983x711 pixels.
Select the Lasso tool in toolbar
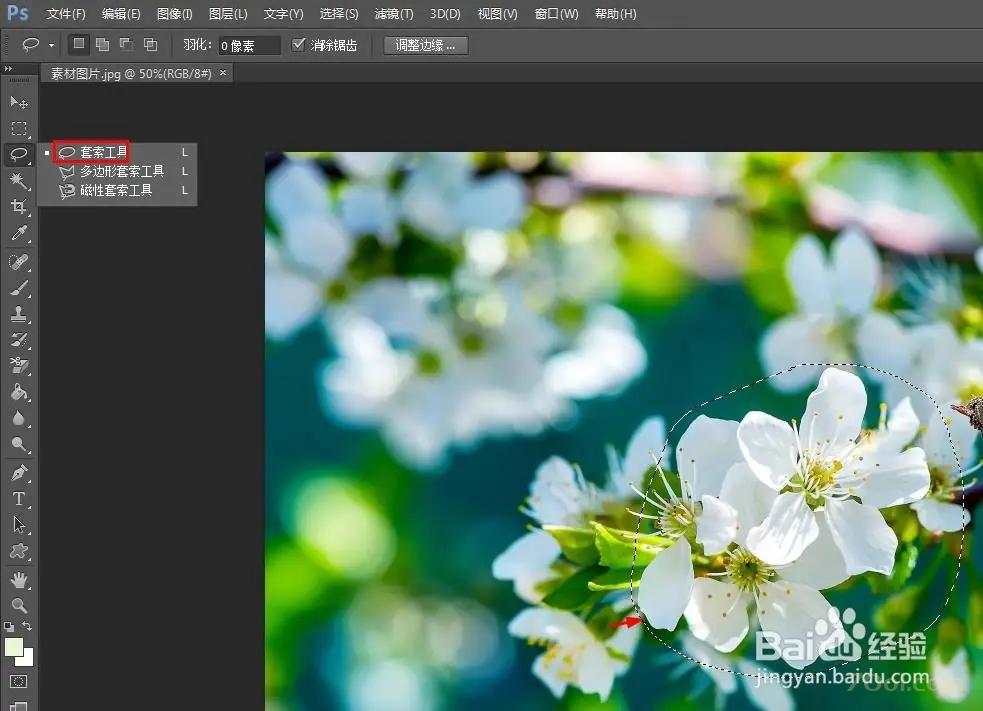click(x=19, y=154)
